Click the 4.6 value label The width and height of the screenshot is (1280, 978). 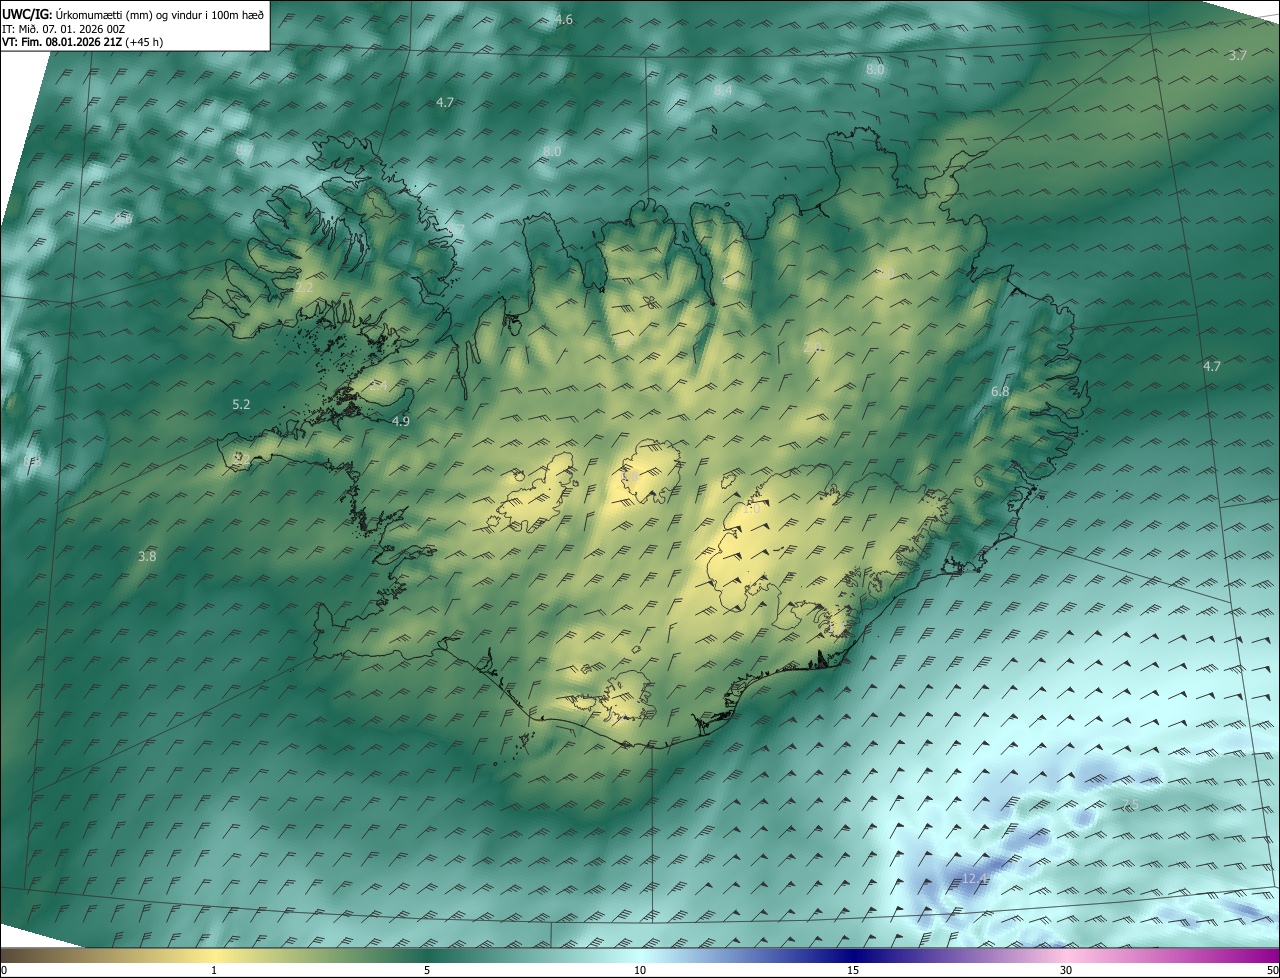pyautogui.click(x=564, y=20)
